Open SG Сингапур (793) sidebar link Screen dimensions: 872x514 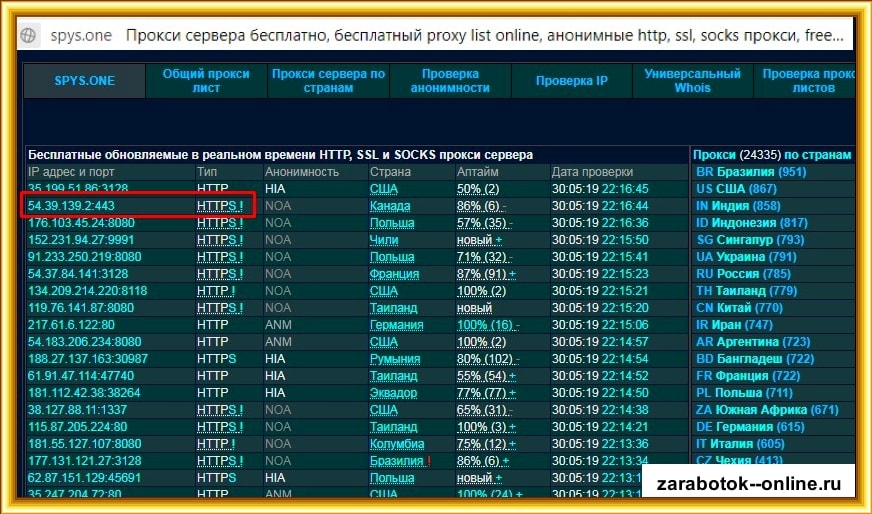[x=751, y=240]
